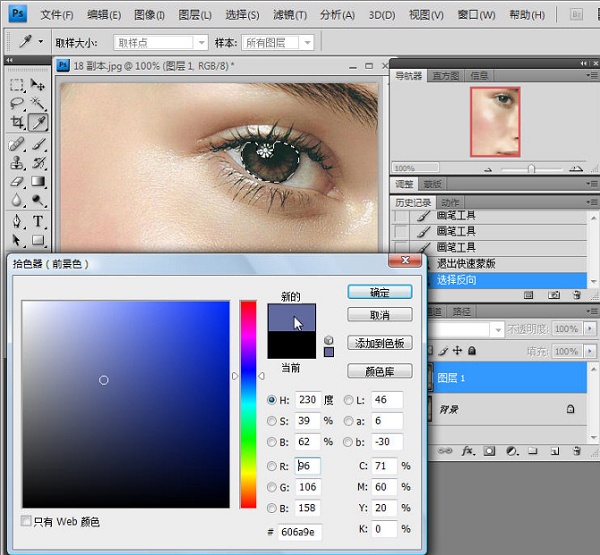Select the Rectangular Marquee tool

coord(17,85)
